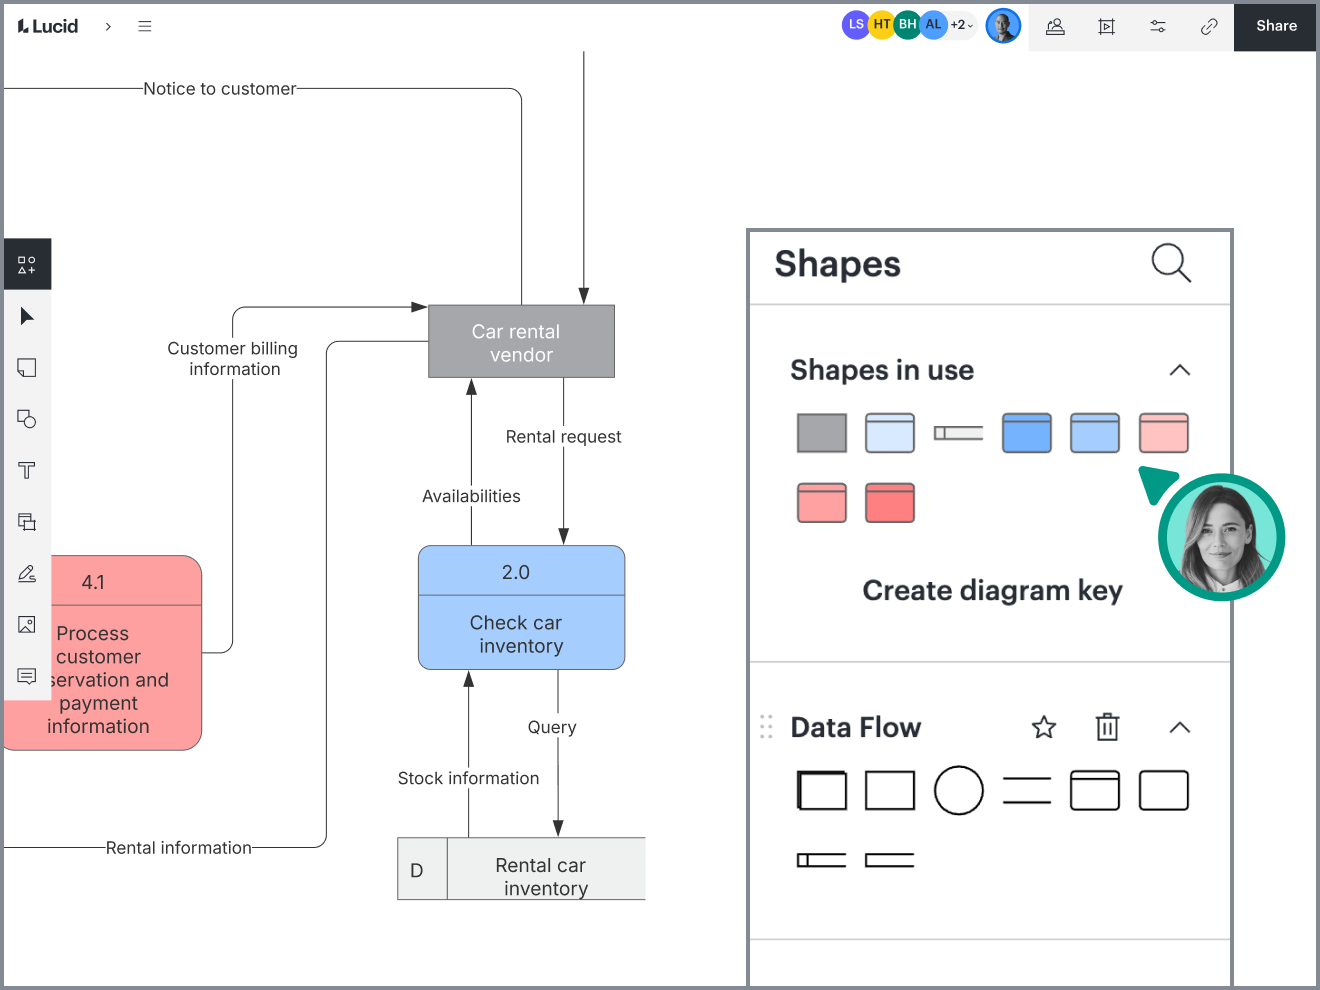Click the Rental request connector label
1320x990 pixels.
pyautogui.click(x=563, y=437)
